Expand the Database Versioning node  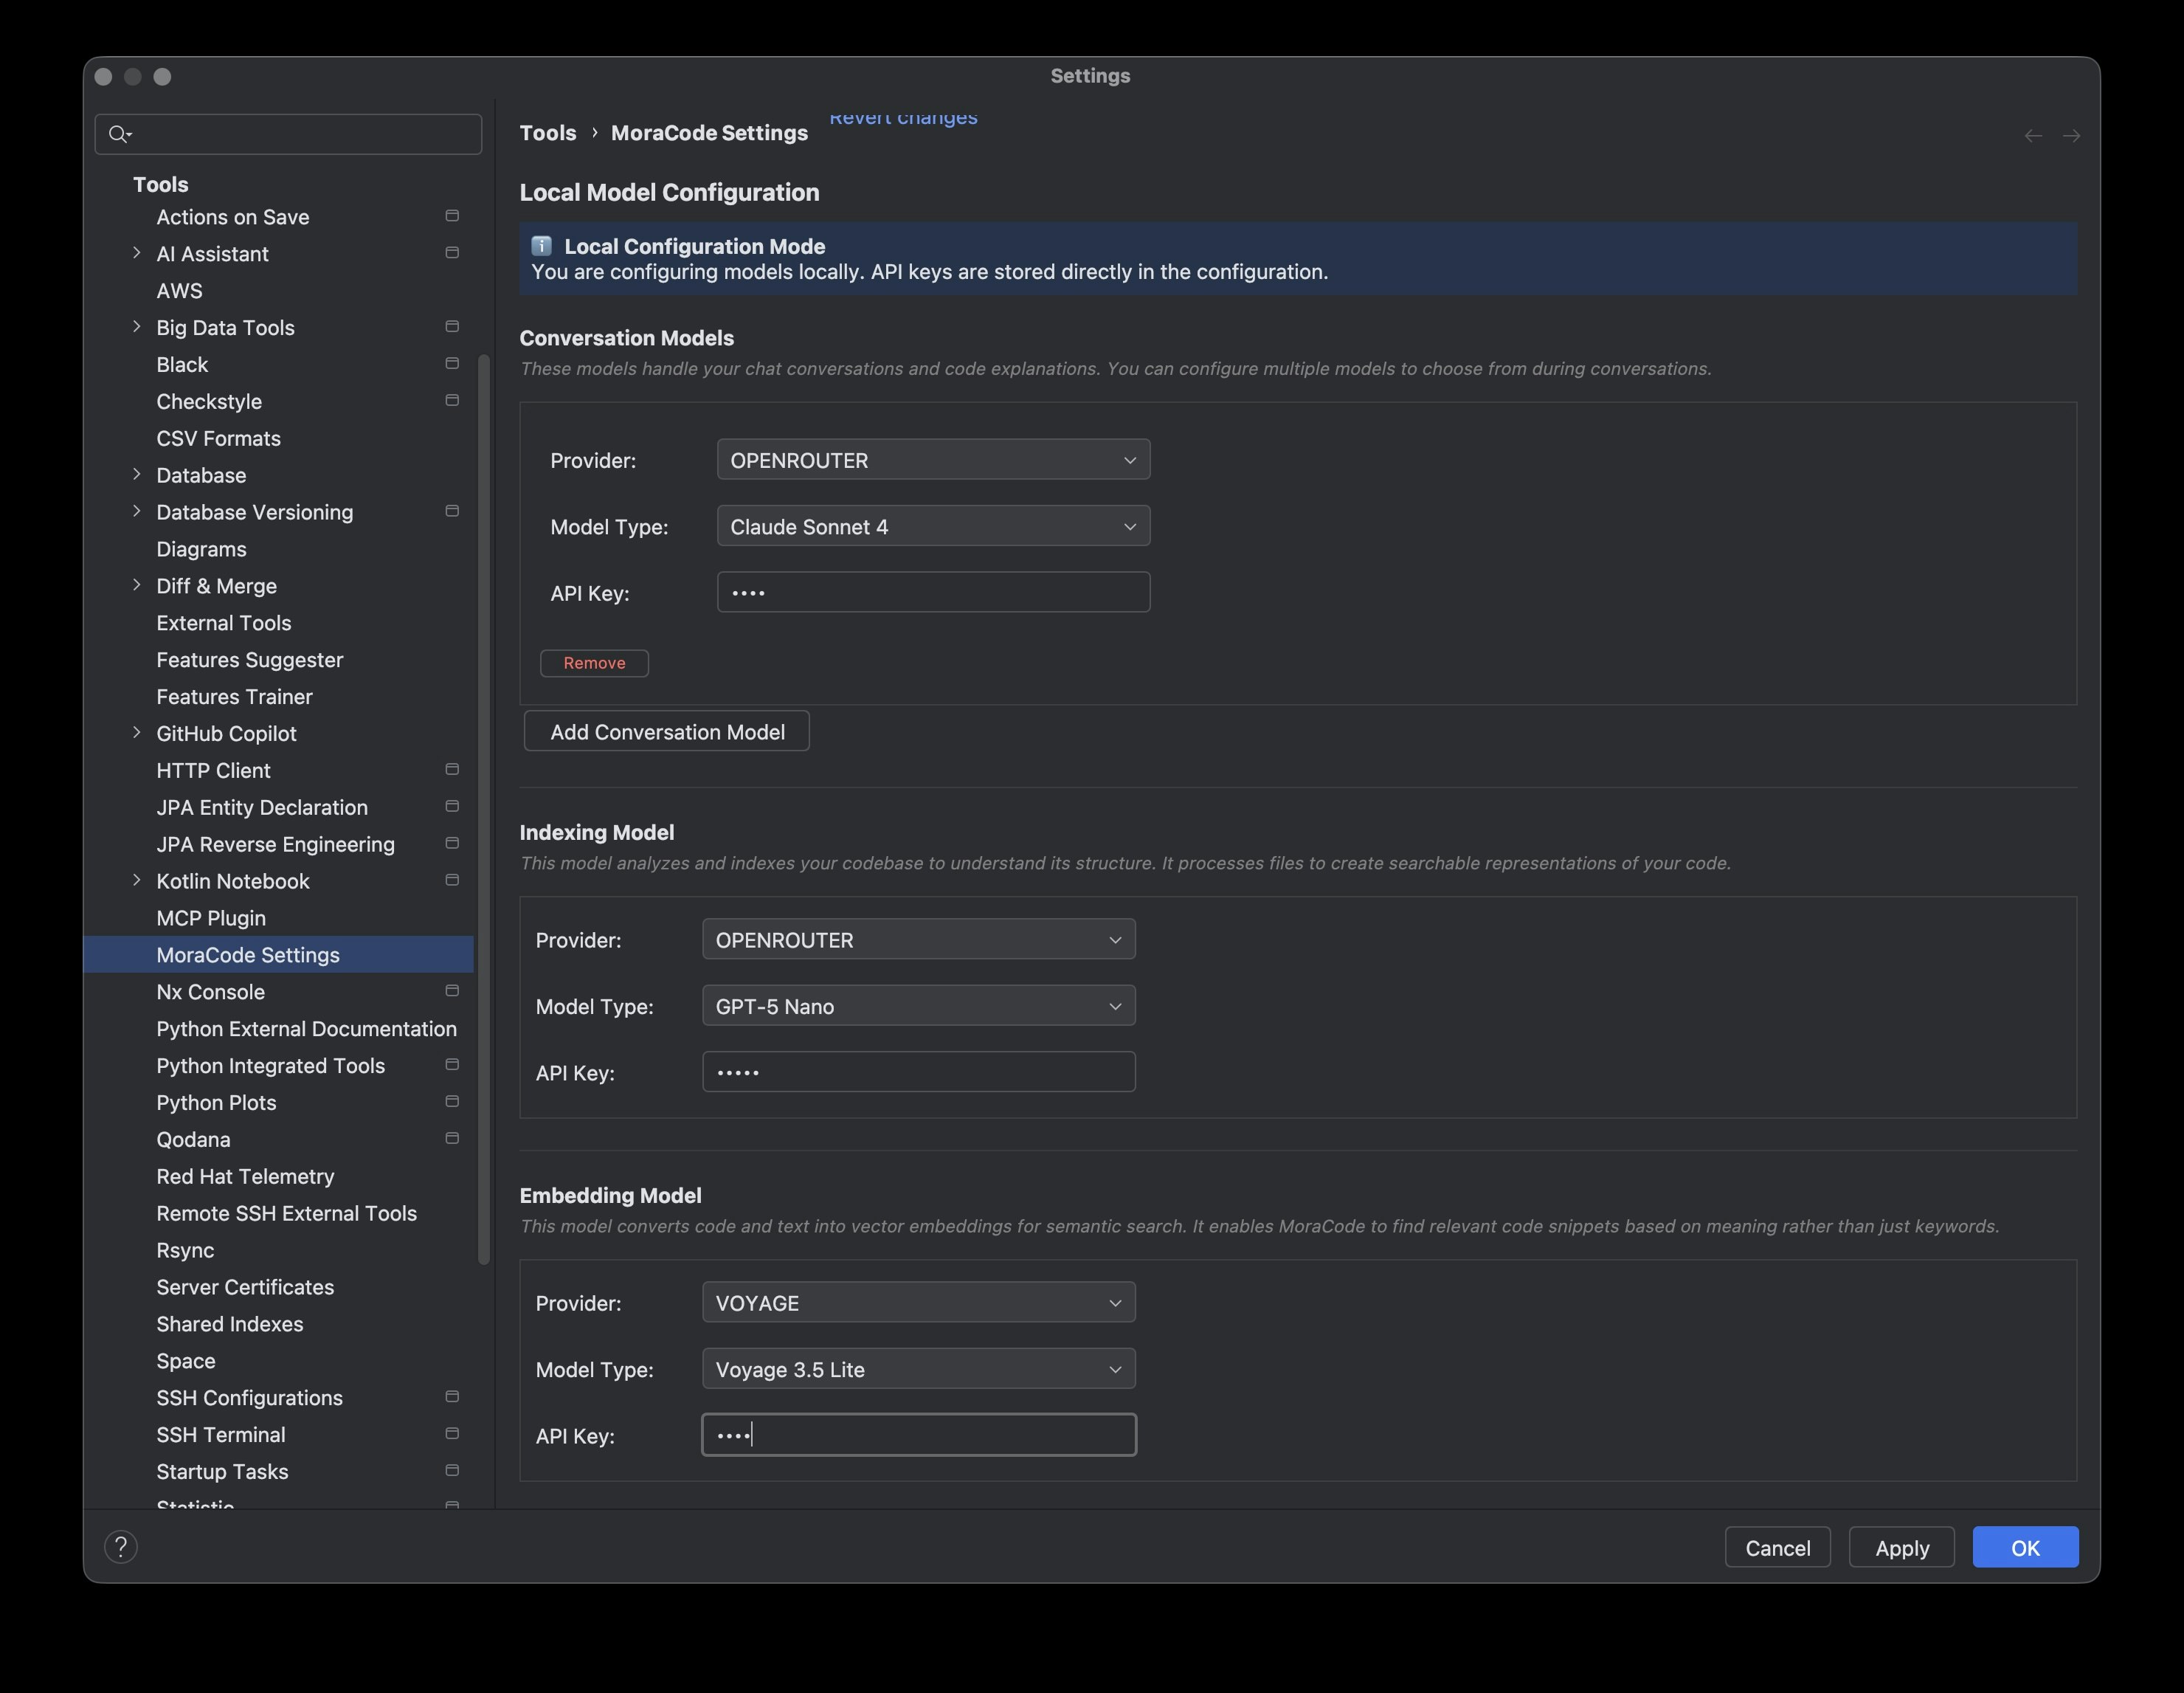[x=137, y=511]
